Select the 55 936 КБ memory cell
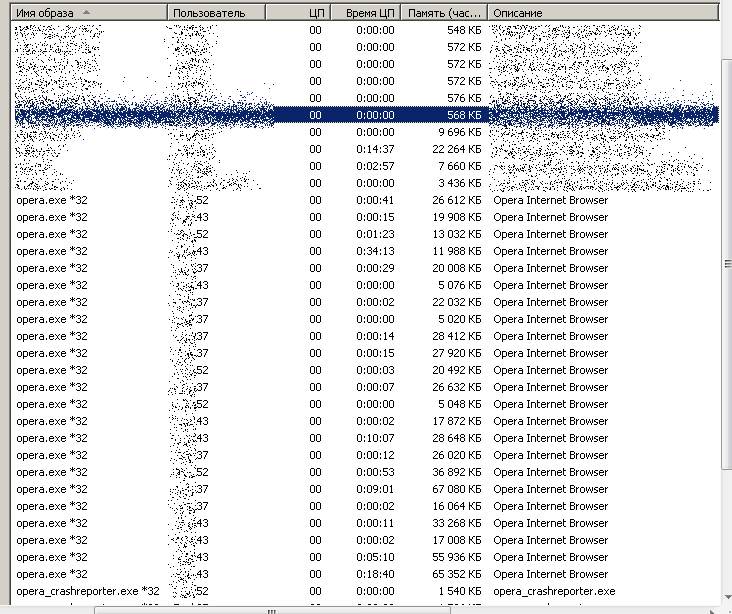Image resolution: width=732 pixels, height=614 pixels. click(457, 557)
